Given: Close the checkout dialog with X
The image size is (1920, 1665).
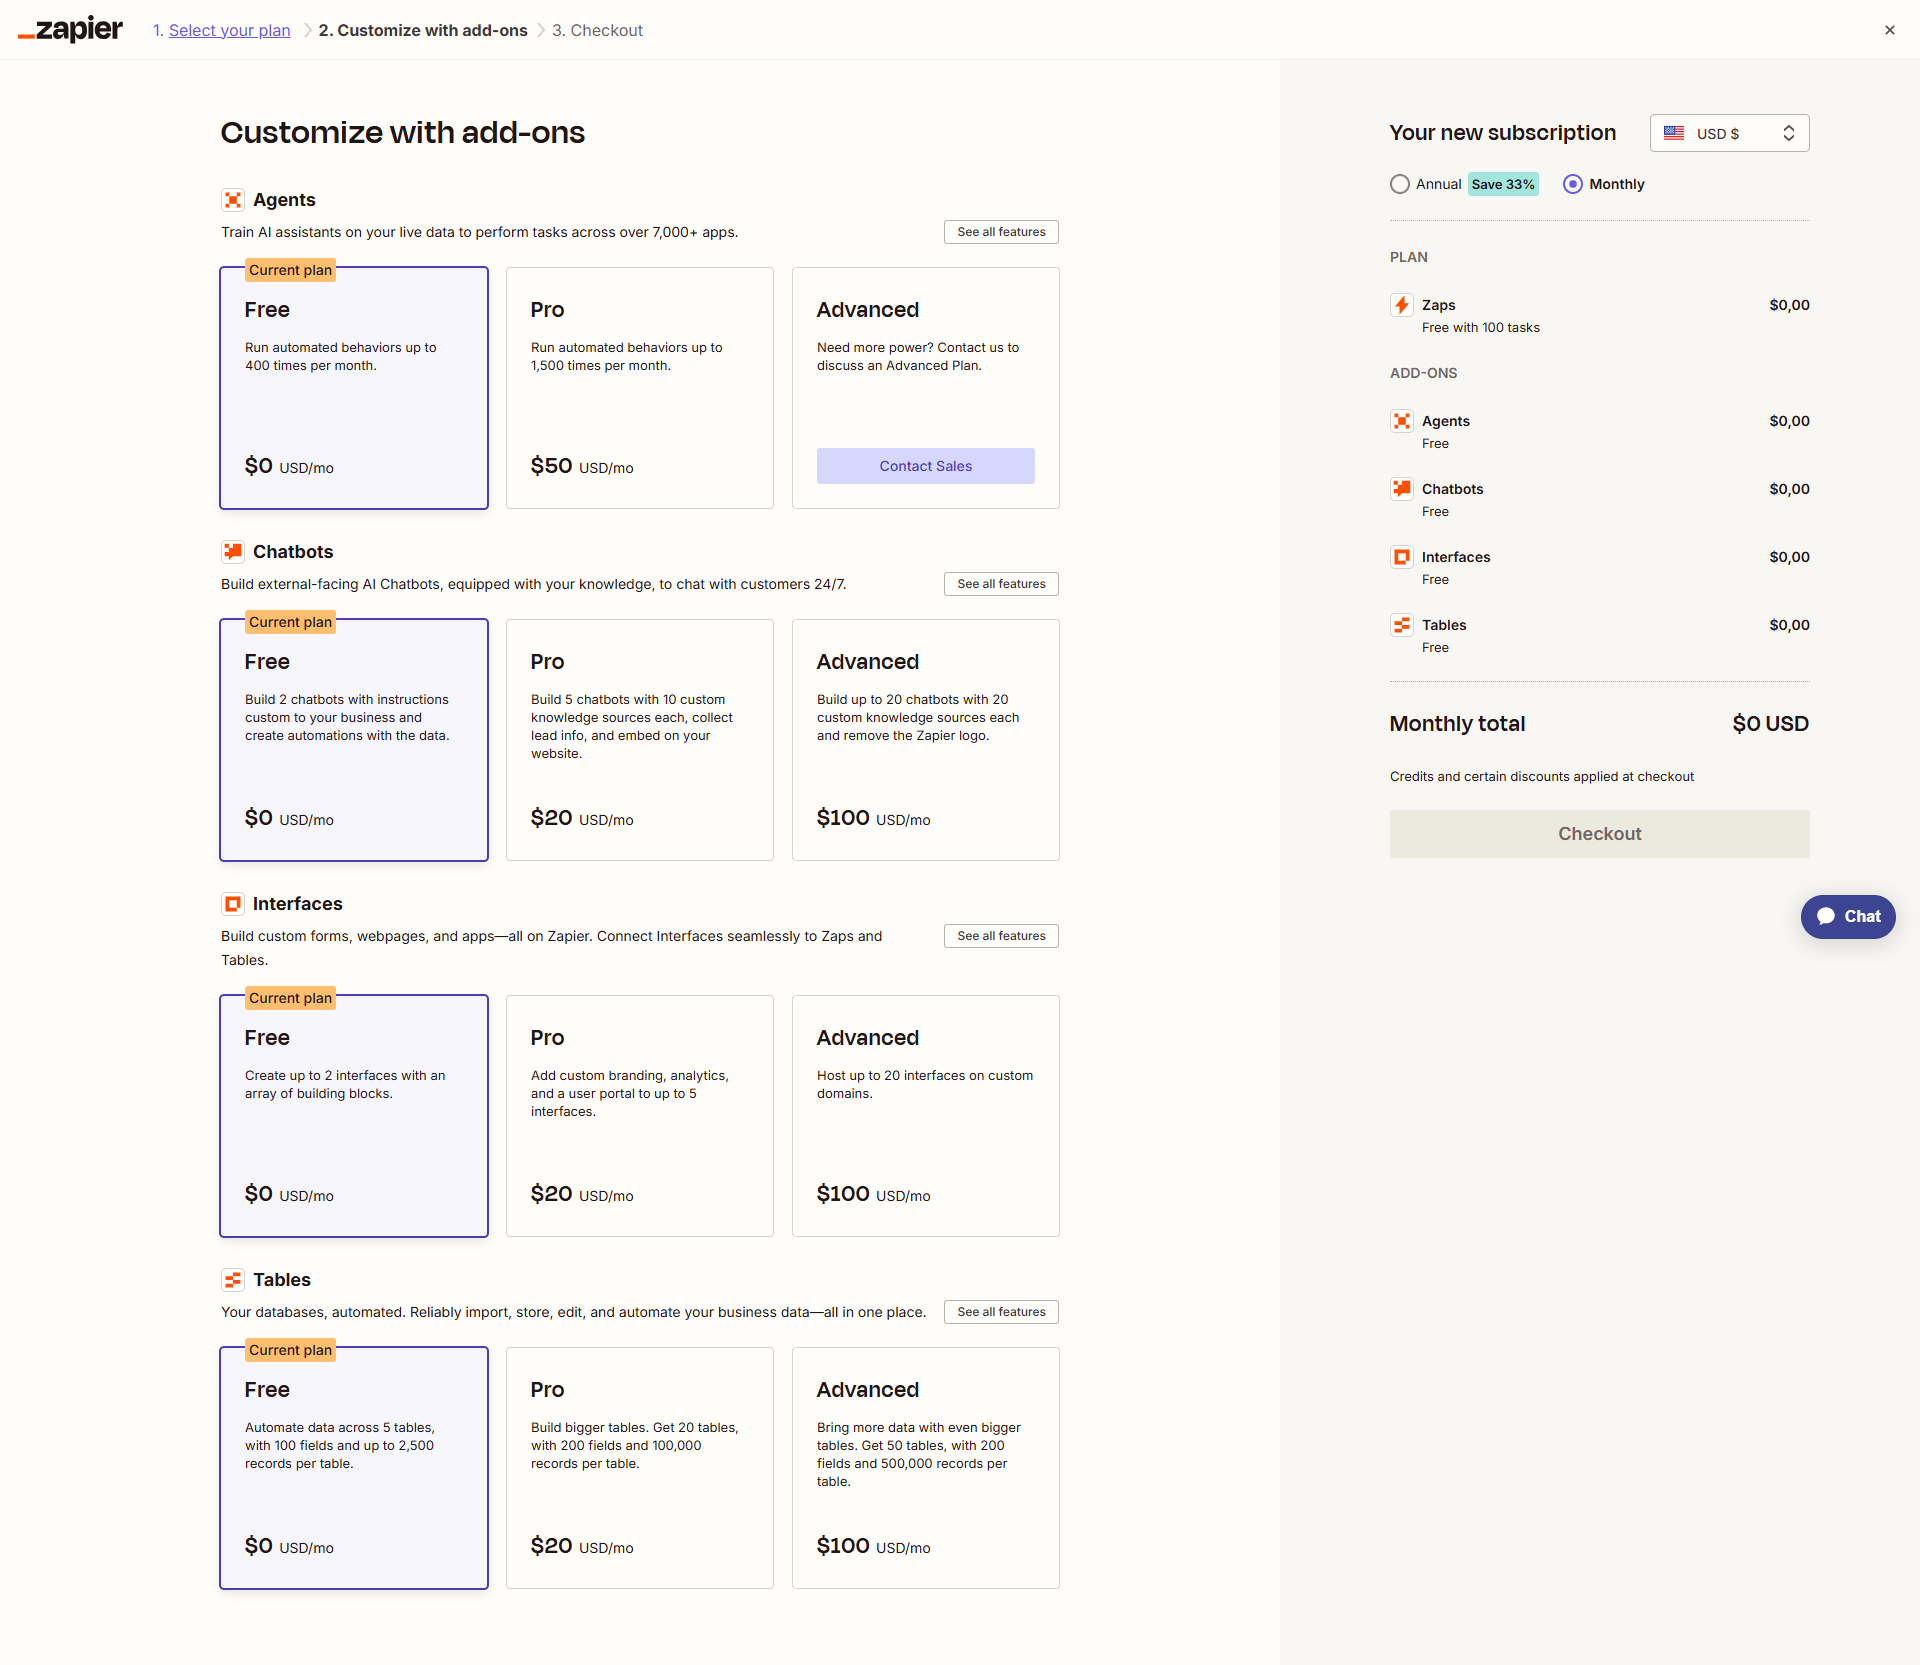Looking at the screenshot, I should [1890, 30].
